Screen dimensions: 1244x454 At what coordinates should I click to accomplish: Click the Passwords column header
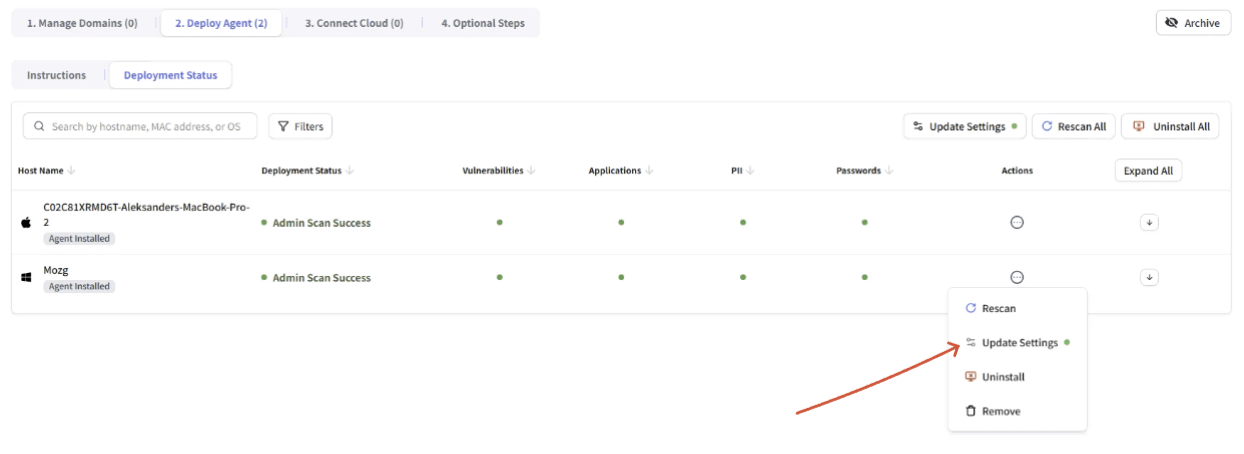point(858,171)
